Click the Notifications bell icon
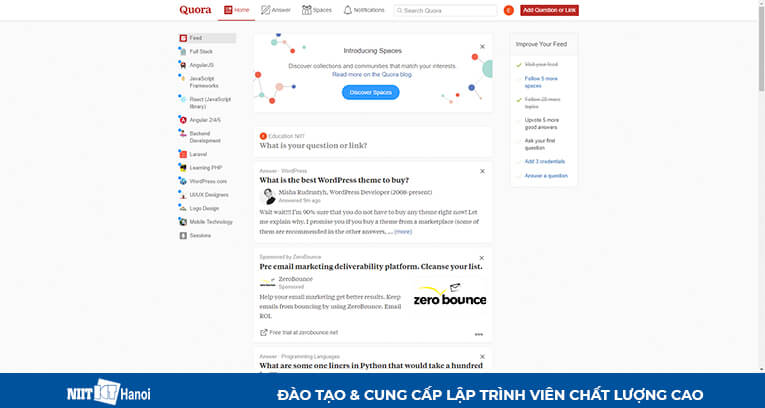765x408 pixels. click(x=347, y=10)
